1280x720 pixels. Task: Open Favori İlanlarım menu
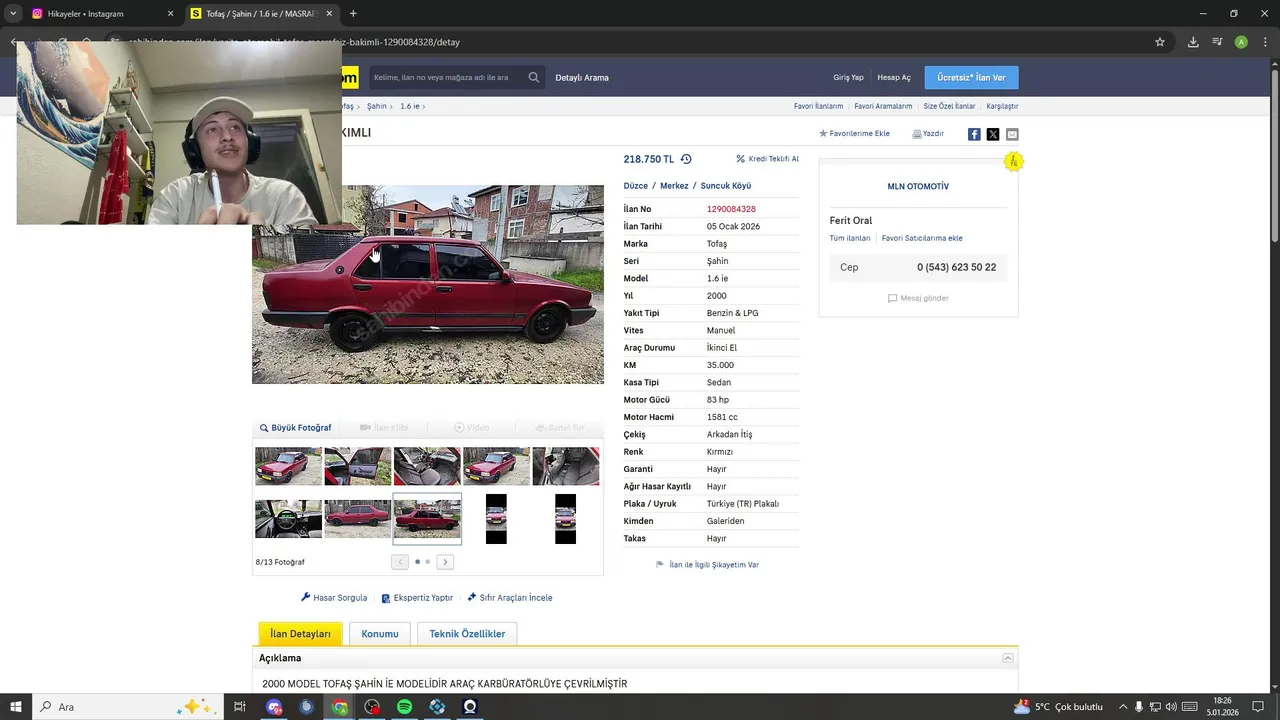point(818,106)
